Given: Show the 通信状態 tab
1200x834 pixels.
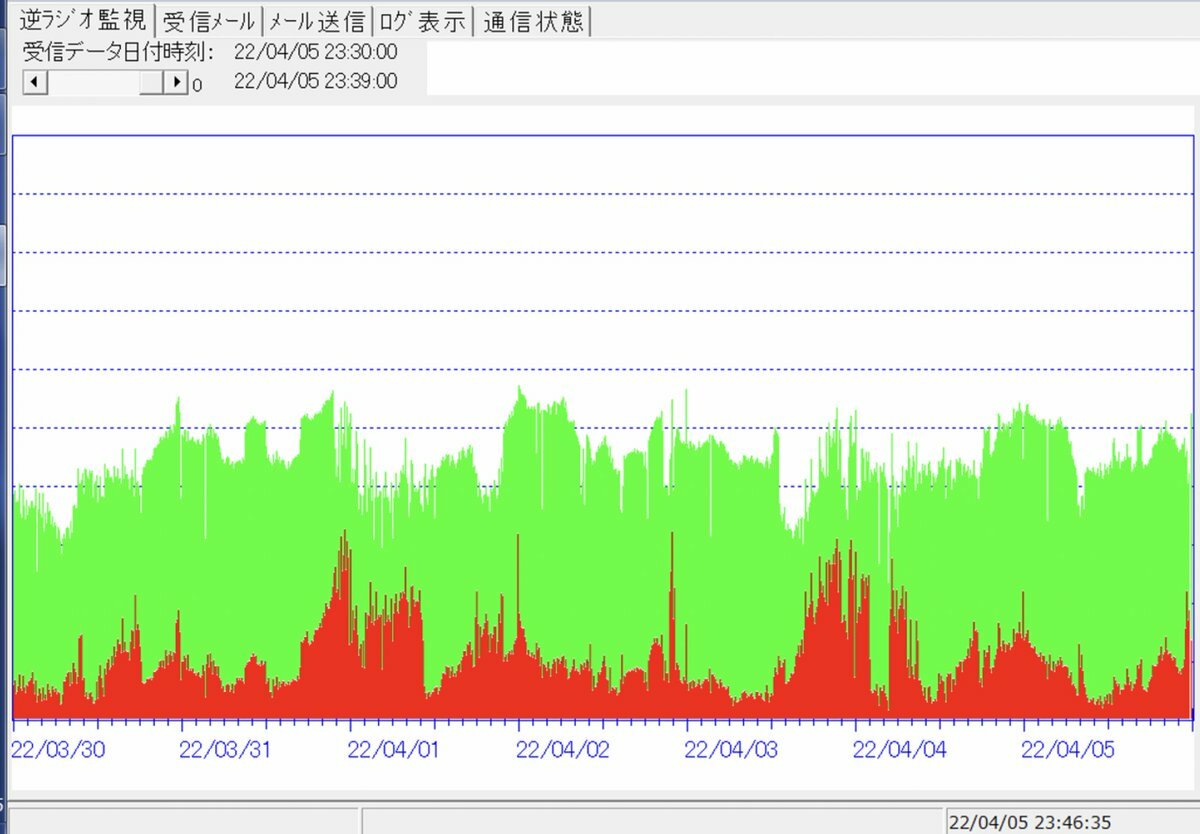Looking at the screenshot, I should [x=534, y=21].
